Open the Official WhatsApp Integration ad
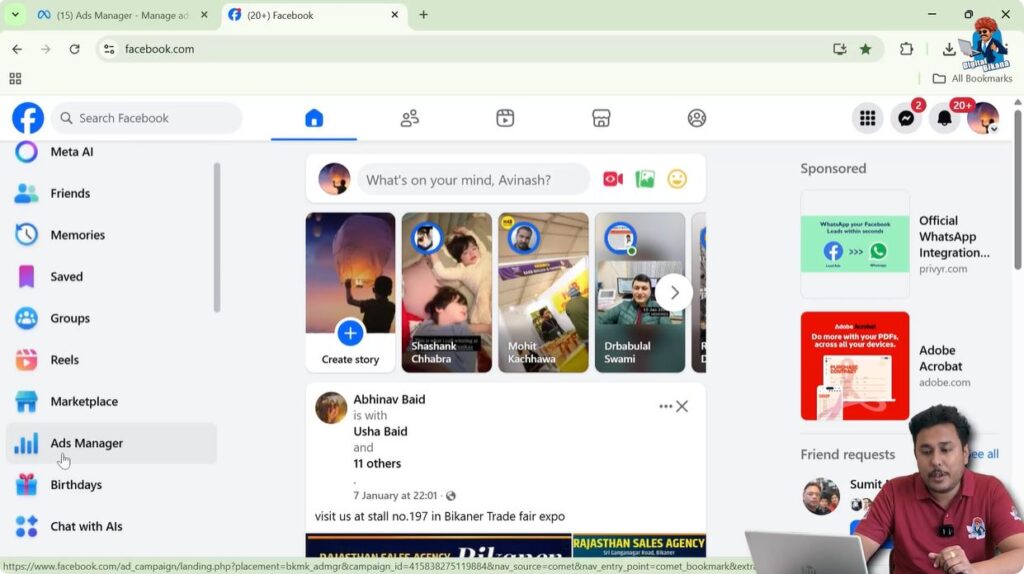This screenshot has width=1024, height=574. click(x=899, y=244)
